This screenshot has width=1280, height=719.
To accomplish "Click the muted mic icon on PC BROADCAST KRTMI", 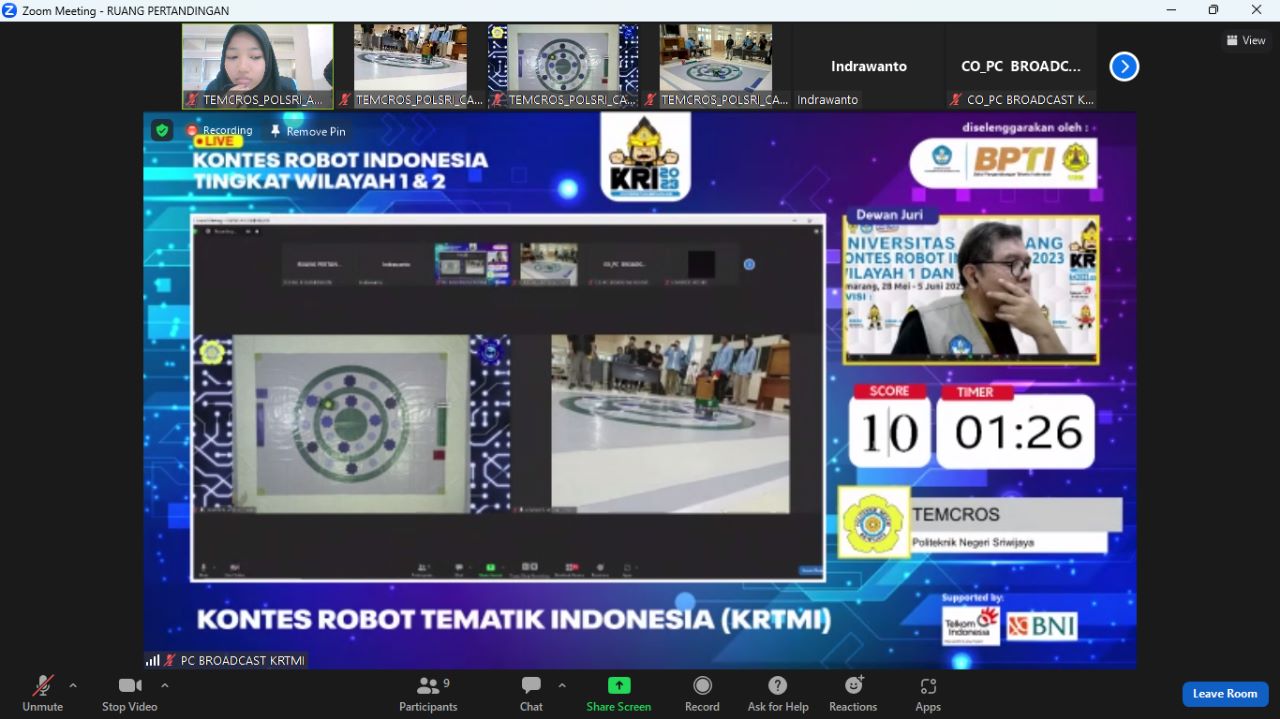I will (x=168, y=659).
